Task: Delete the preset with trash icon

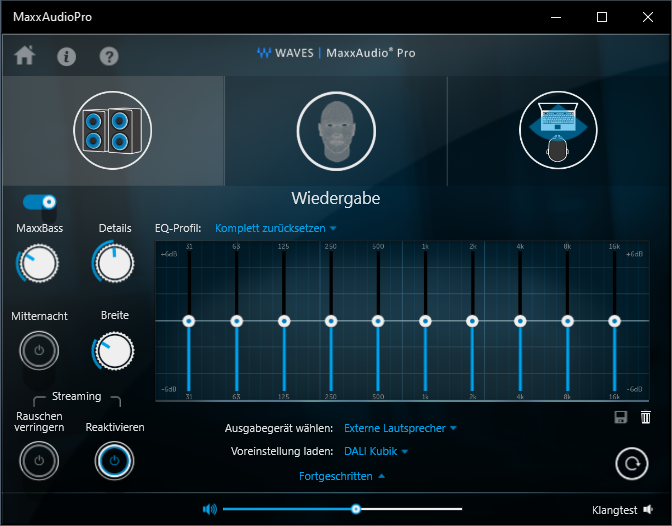Action: pos(646,417)
